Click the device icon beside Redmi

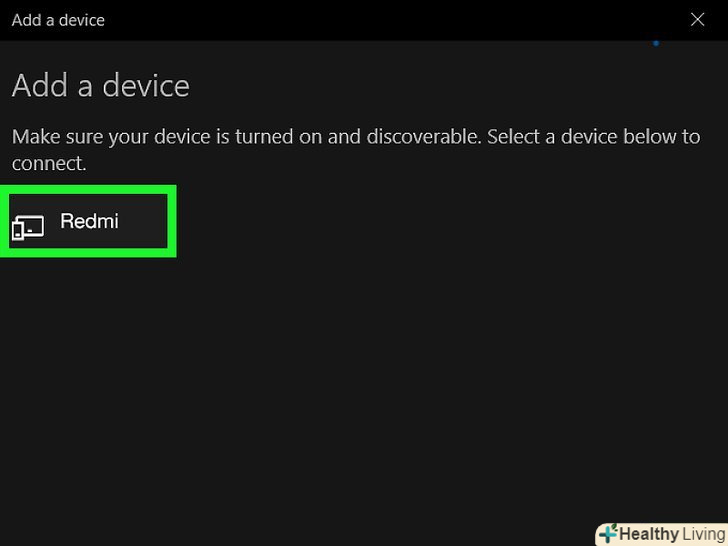pos(28,227)
